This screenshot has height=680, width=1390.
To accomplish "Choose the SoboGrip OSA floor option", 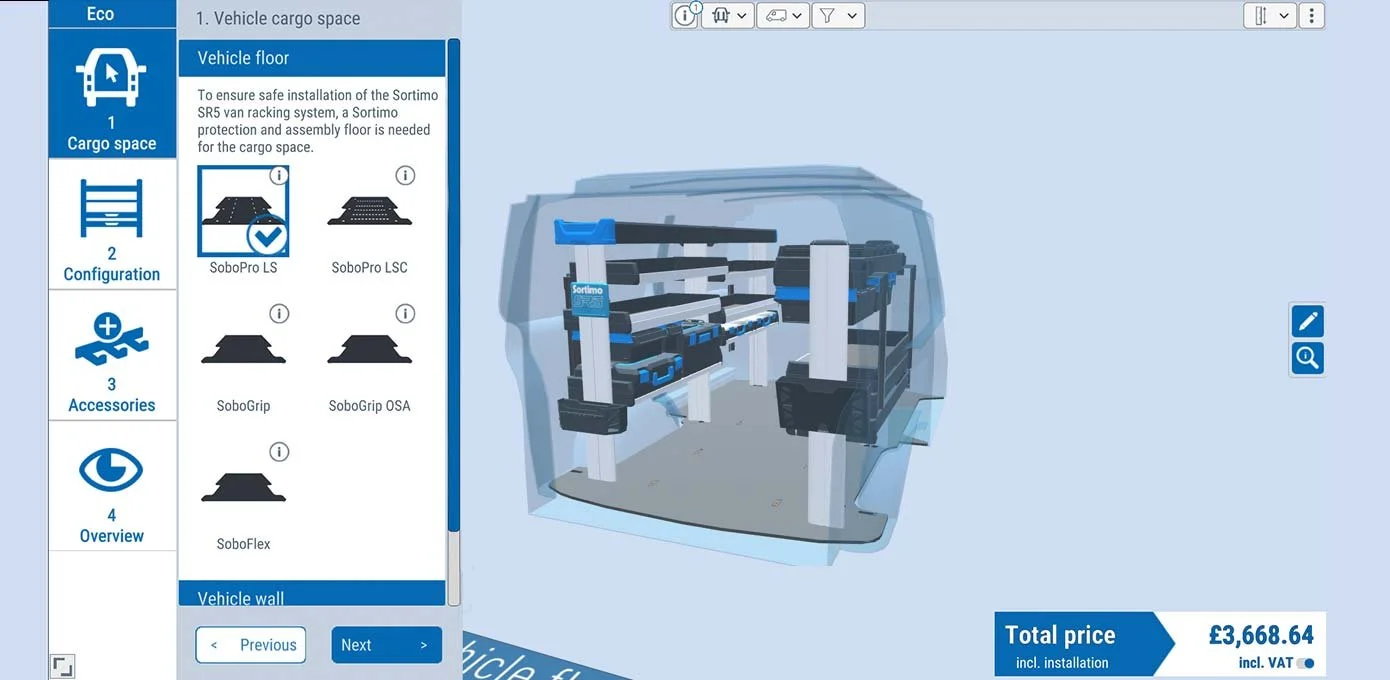I will click(x=369, y=360).
